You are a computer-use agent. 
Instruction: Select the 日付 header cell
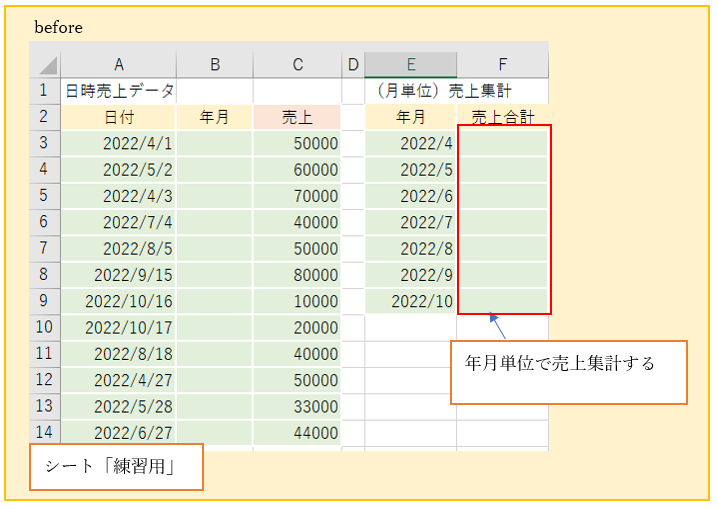pos(118,117)
